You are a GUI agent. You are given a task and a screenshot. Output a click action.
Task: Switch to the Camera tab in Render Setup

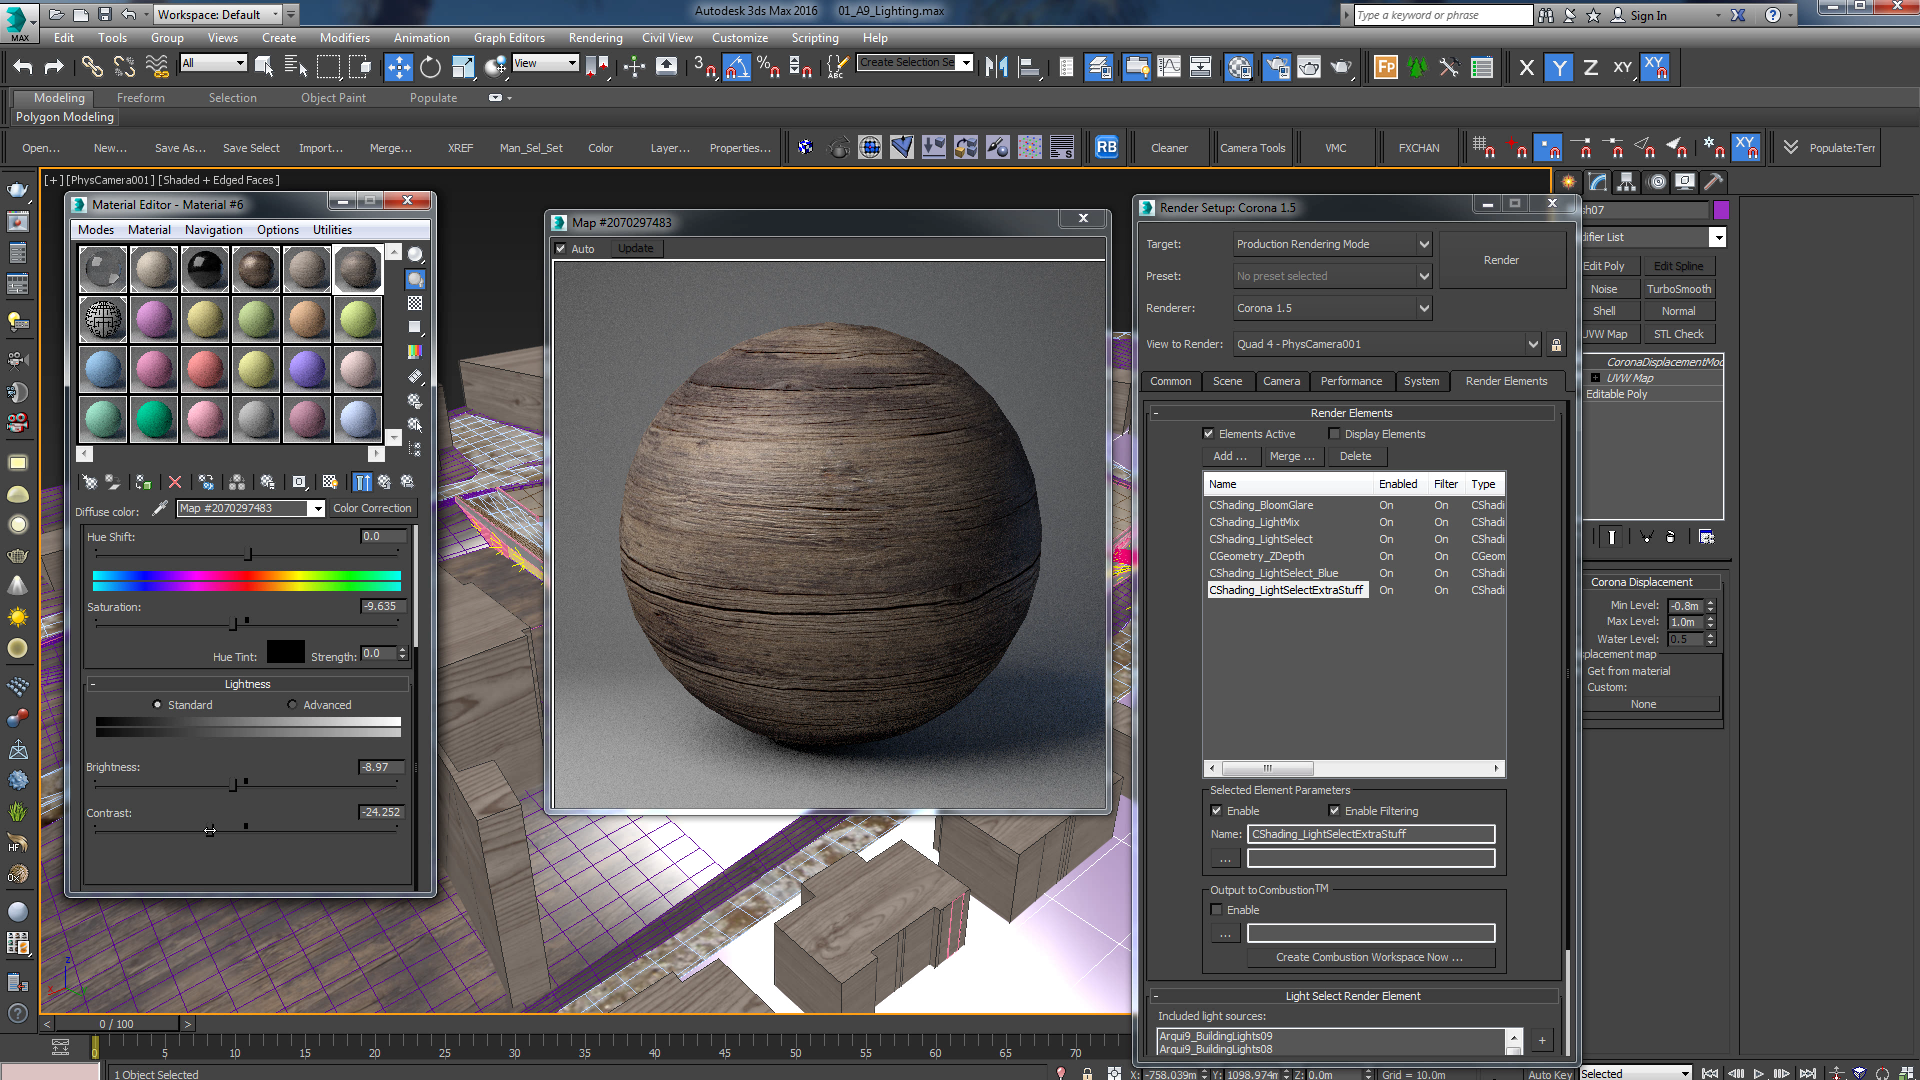[x=1281, y=382]
